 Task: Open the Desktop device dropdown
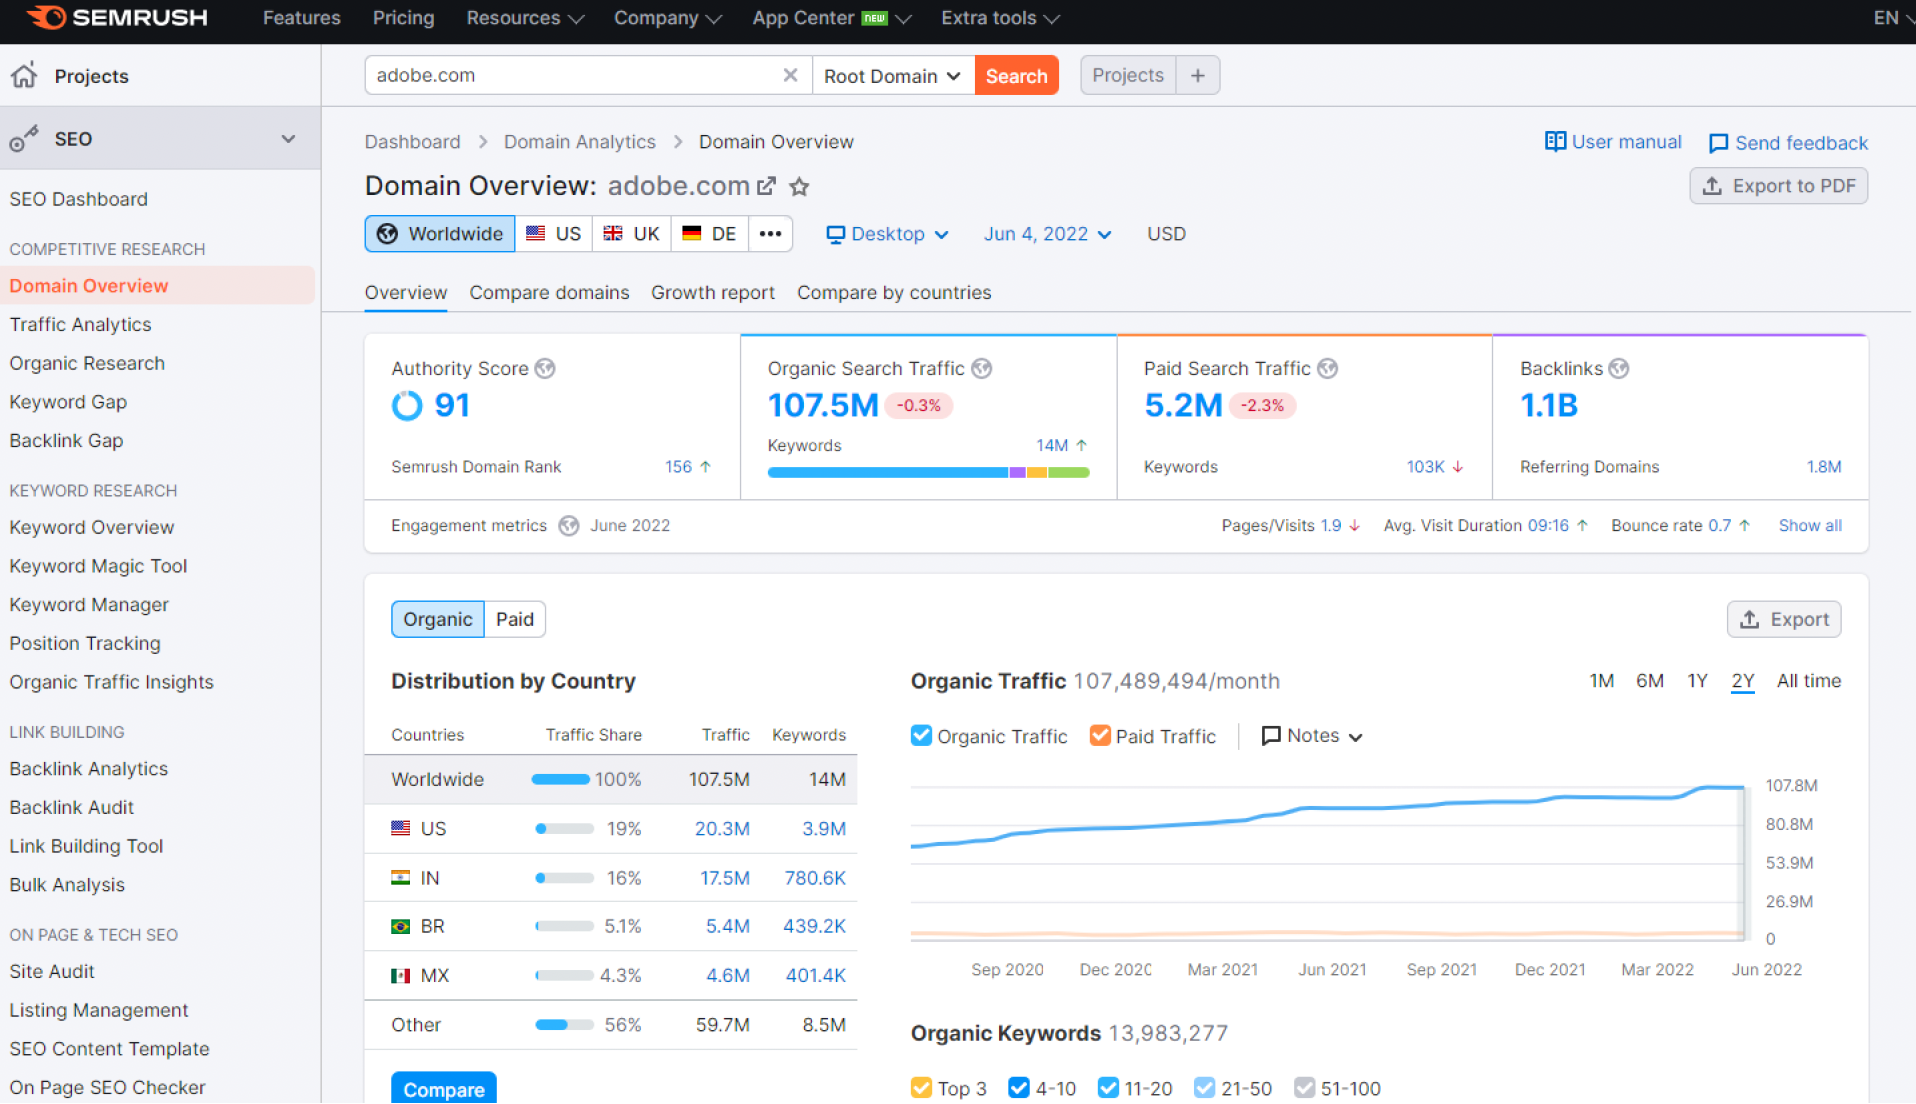pos(887,234)
